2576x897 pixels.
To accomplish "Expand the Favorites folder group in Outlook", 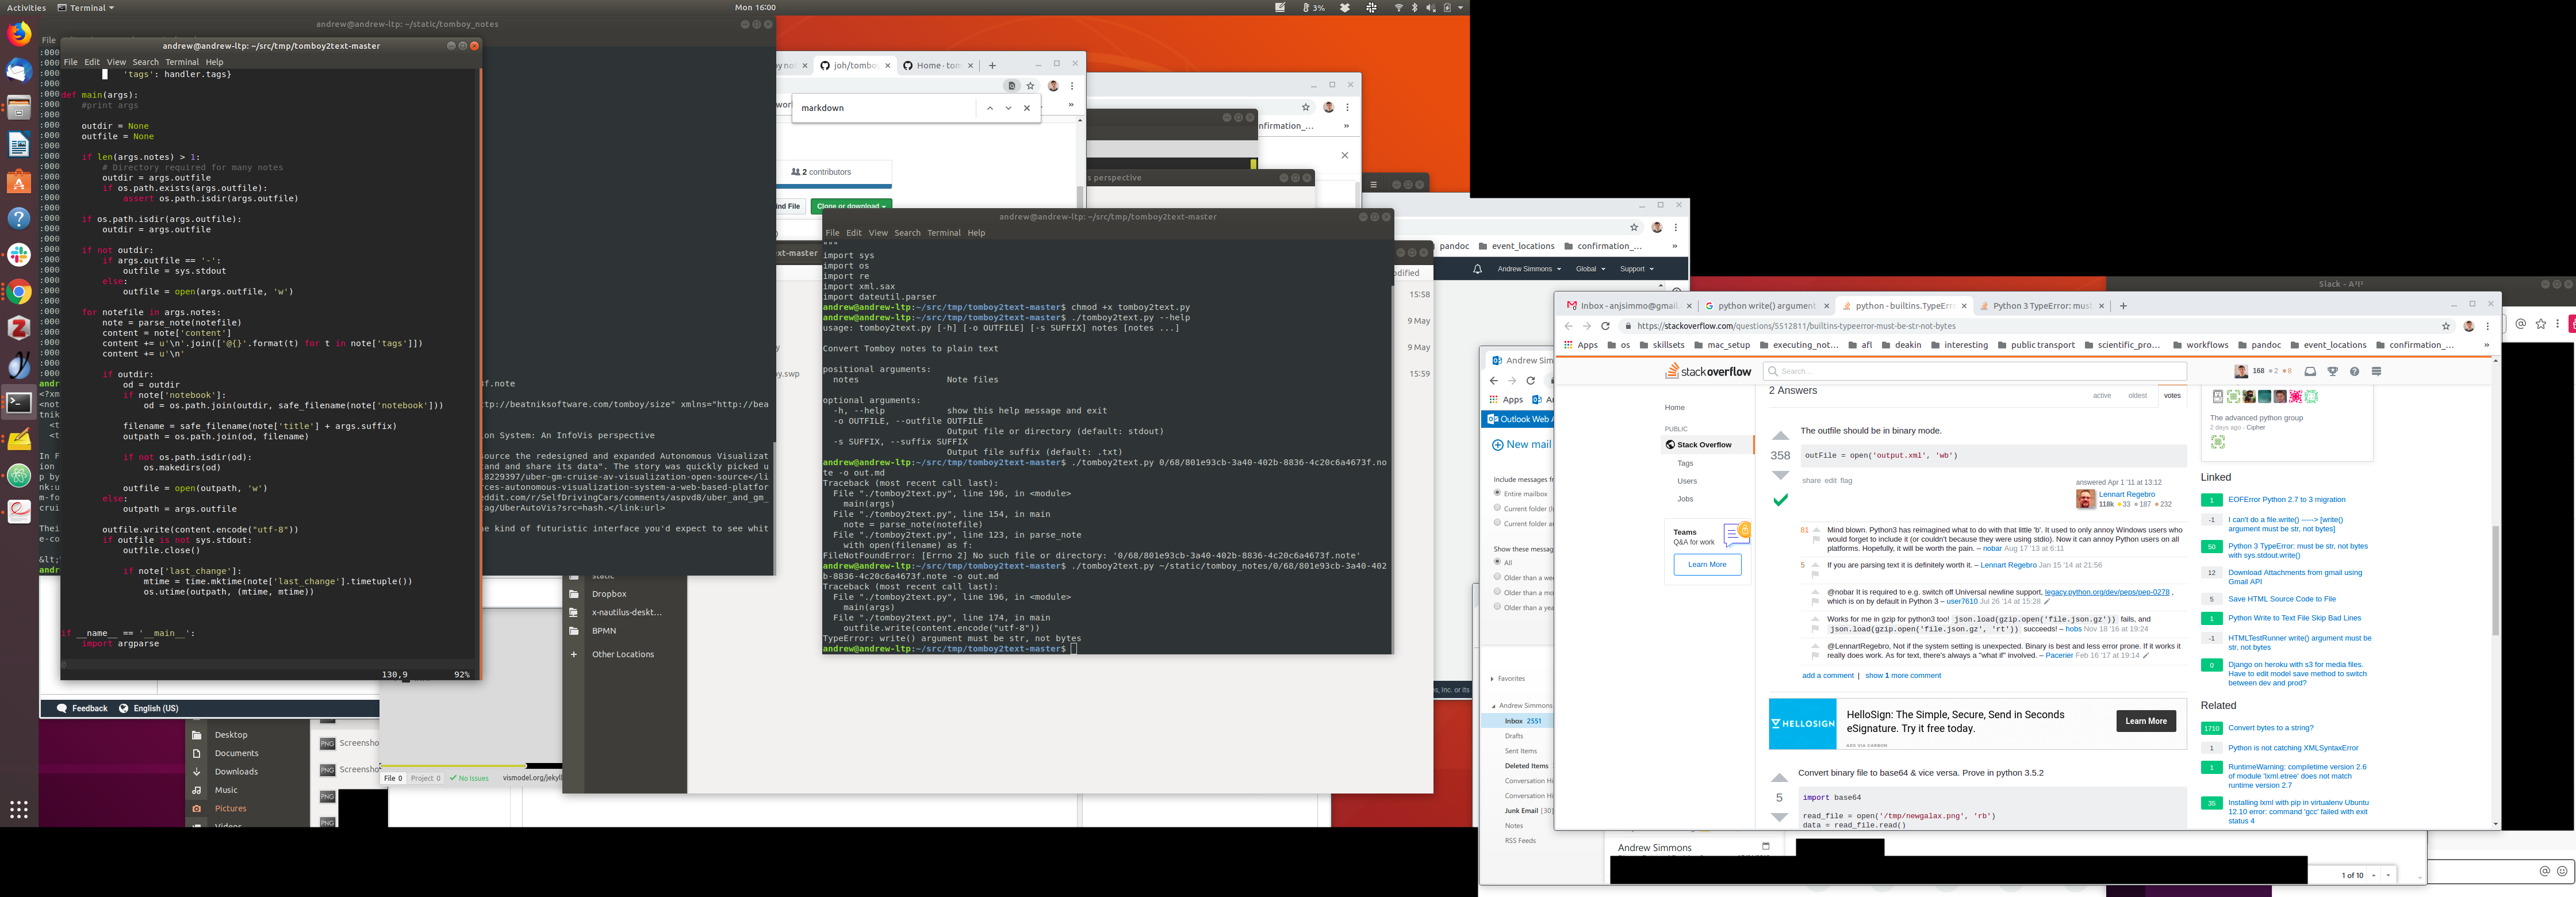I will tap(1492, 679).
